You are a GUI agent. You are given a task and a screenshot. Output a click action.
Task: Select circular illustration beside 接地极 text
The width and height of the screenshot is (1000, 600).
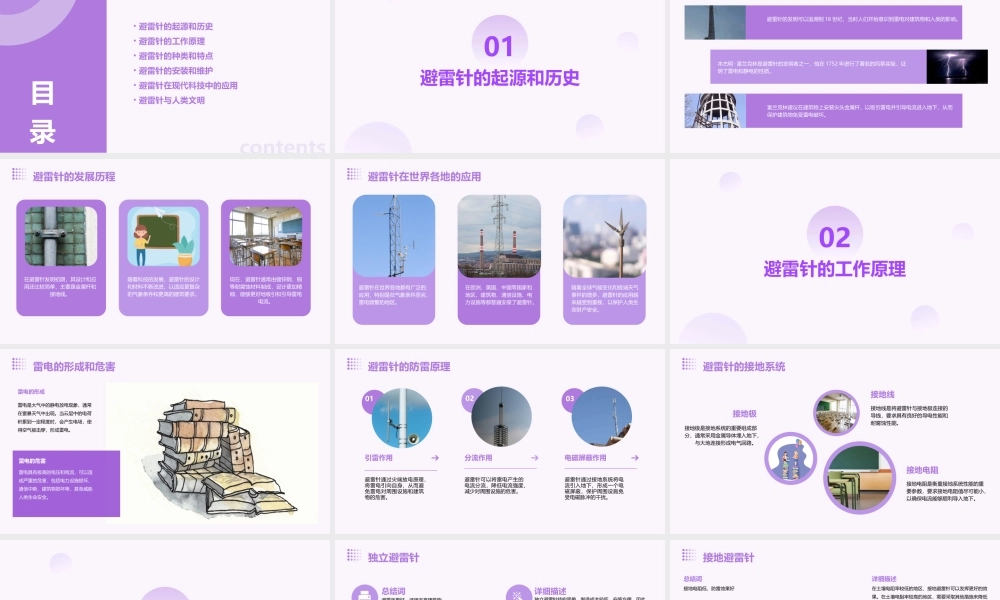[791, 458]
